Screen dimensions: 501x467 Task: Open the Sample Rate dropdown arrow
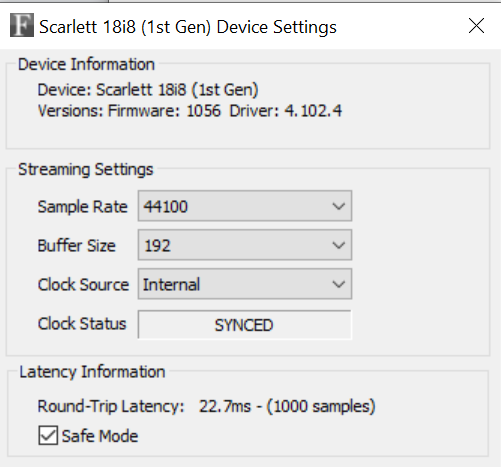coord(339,206)
